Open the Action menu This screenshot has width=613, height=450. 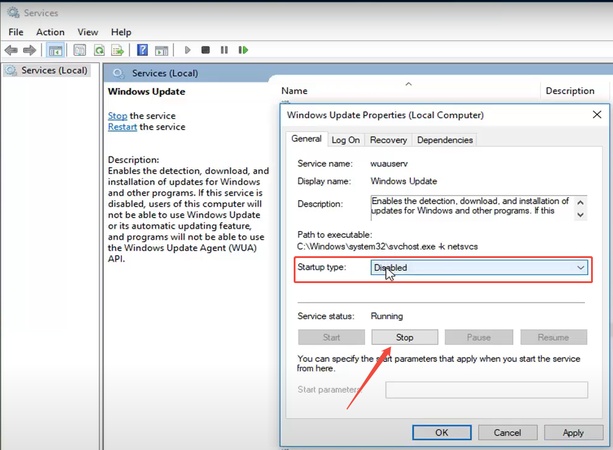(x=50, y=32)
